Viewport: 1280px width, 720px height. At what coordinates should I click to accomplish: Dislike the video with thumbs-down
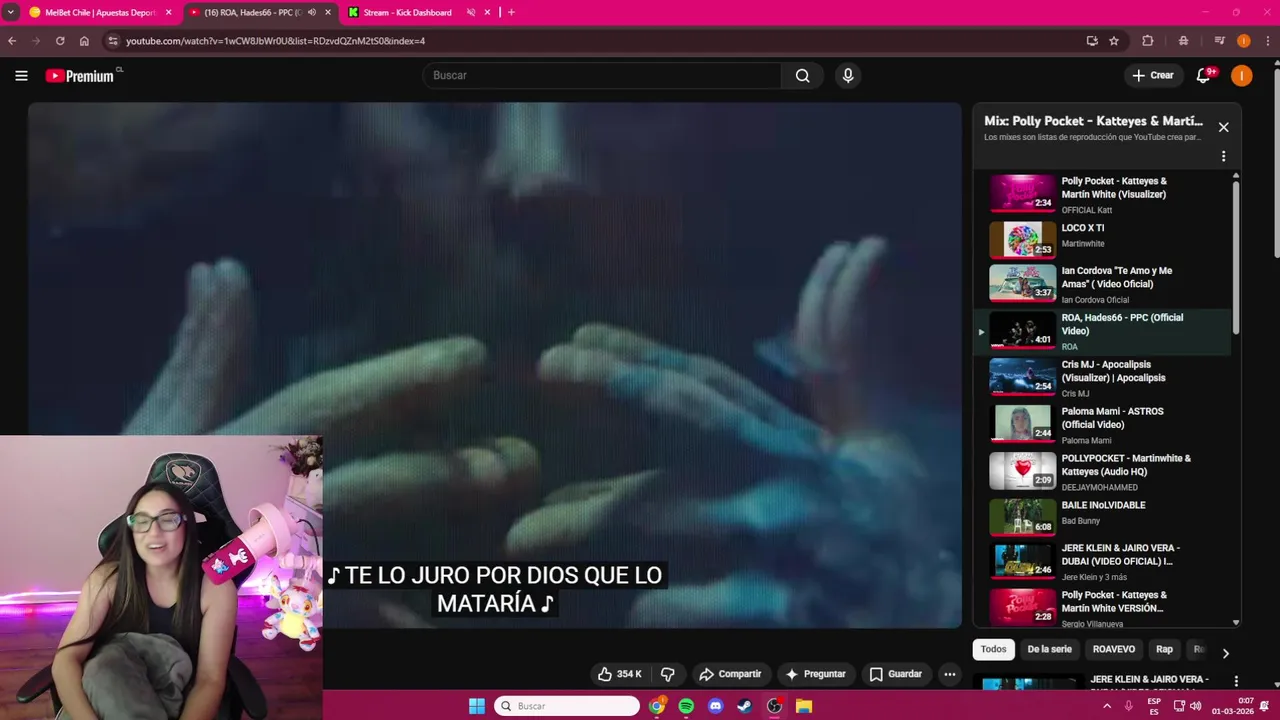pos(667,674)
